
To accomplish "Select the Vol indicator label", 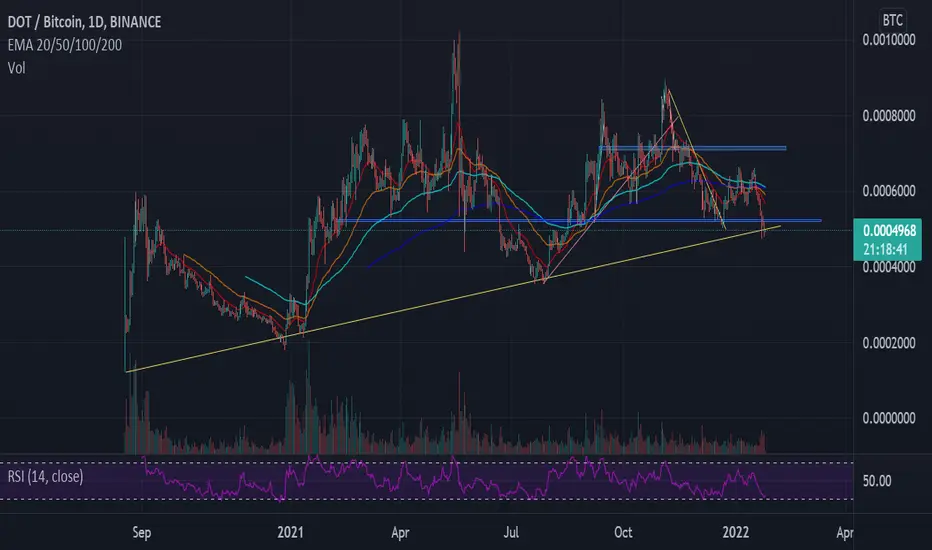I will pos(16,68).
